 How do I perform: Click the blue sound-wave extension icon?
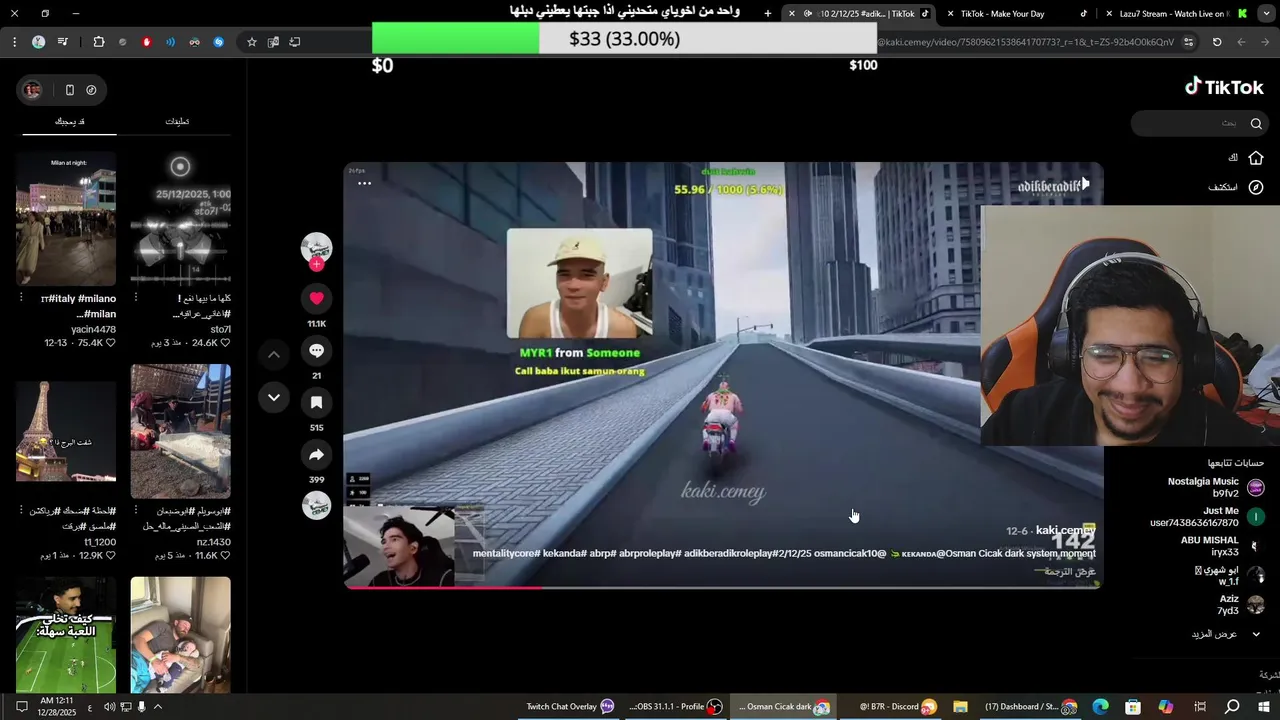[170, 42]
